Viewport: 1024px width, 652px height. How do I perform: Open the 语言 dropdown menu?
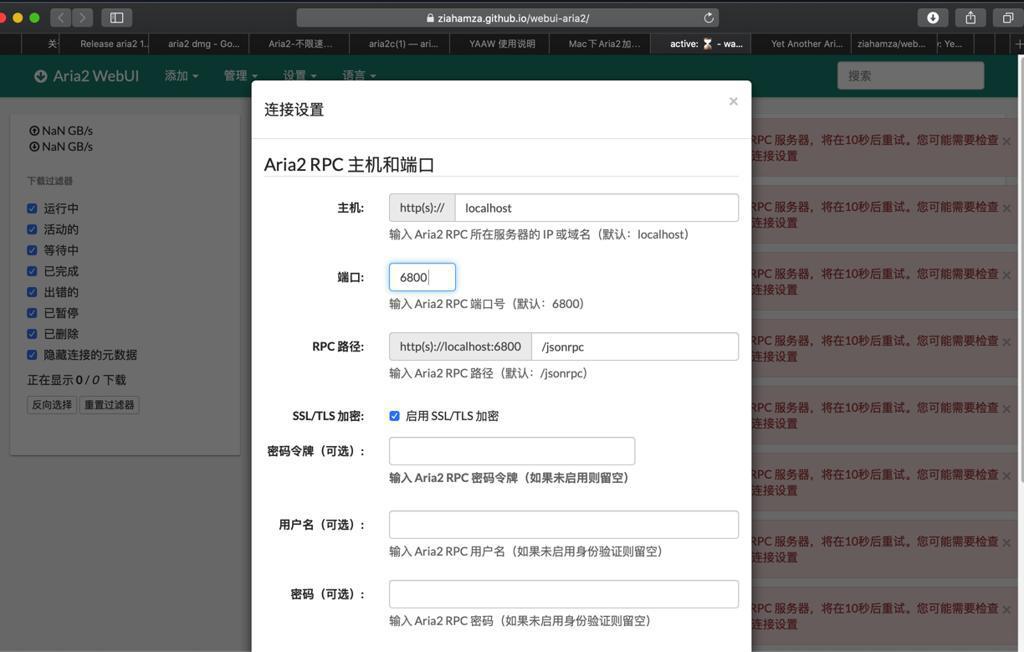click(359, 76)
